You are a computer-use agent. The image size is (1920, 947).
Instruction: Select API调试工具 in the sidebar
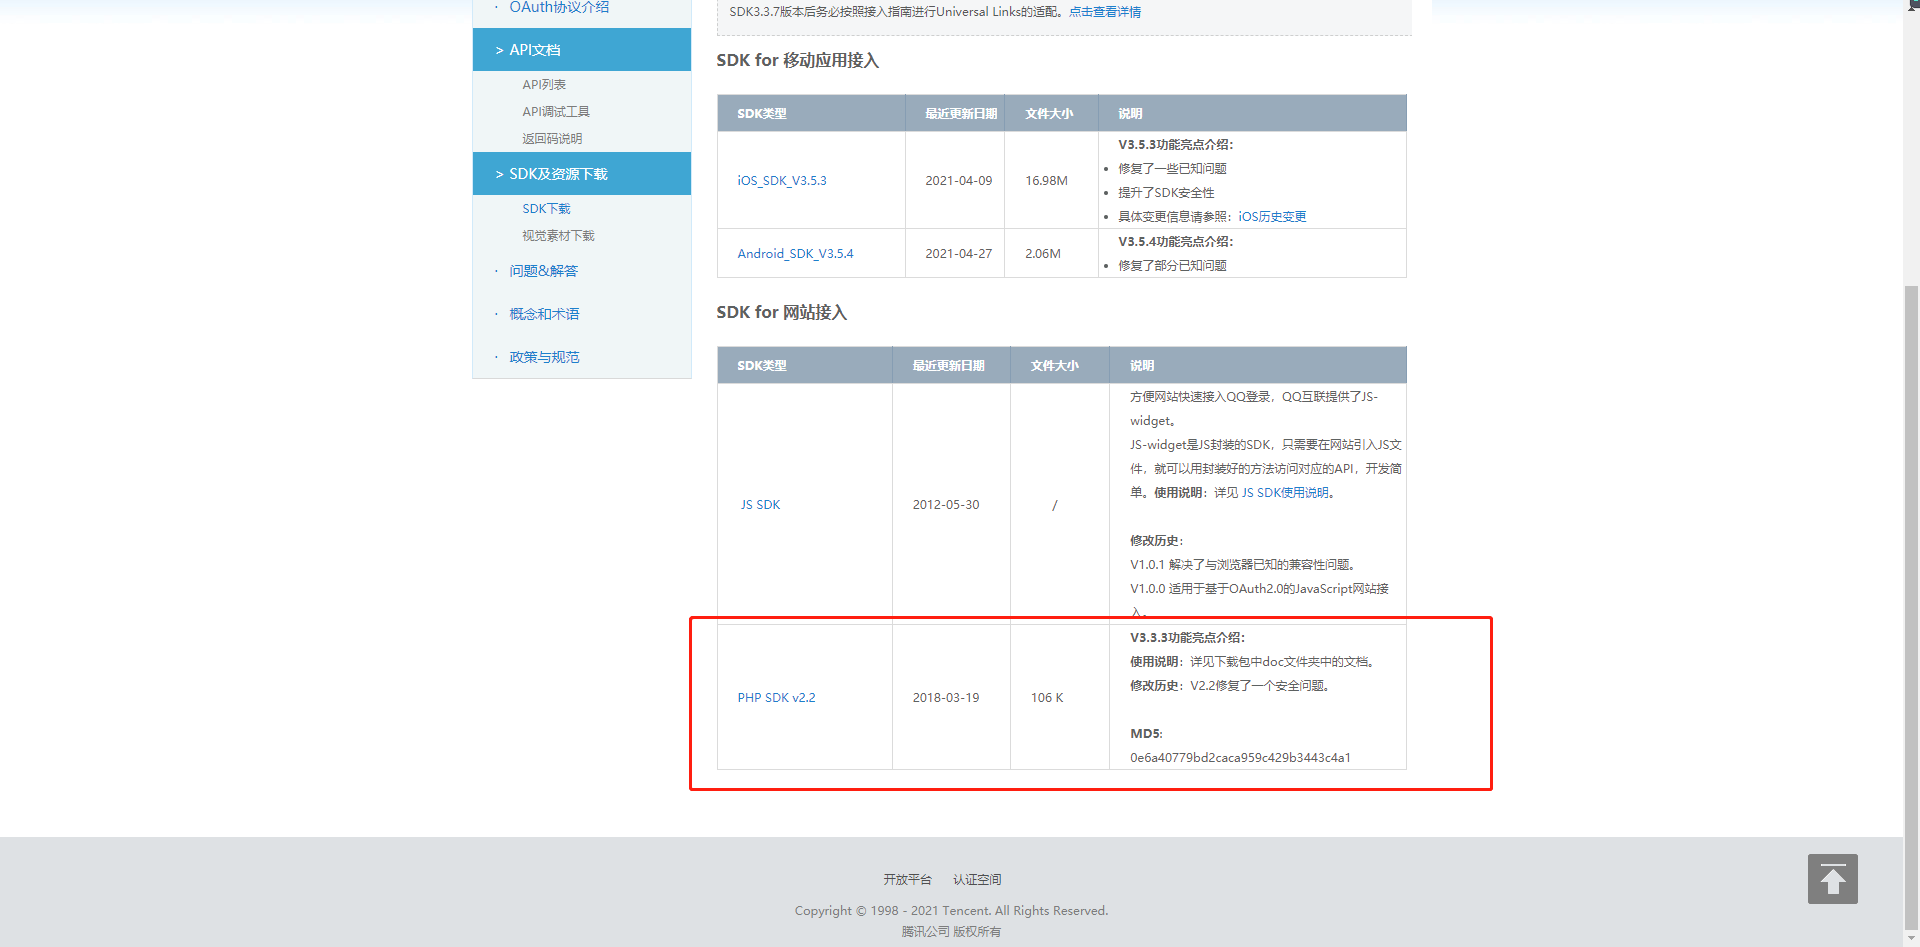coord(556,111)
